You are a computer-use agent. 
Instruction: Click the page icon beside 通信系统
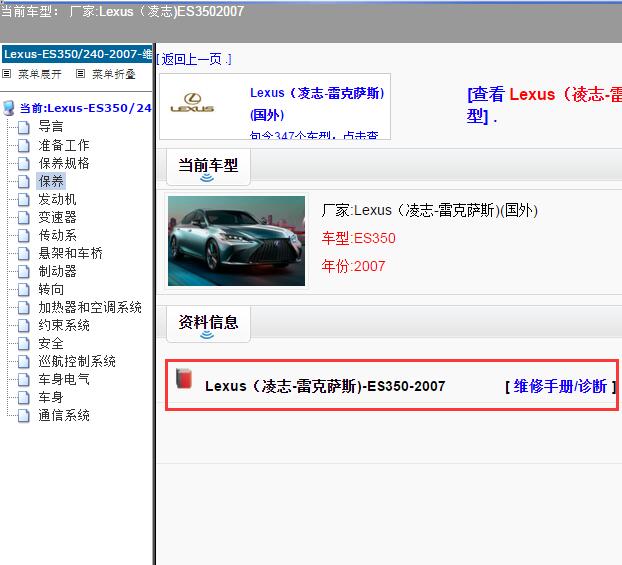[x=24, y=415]
